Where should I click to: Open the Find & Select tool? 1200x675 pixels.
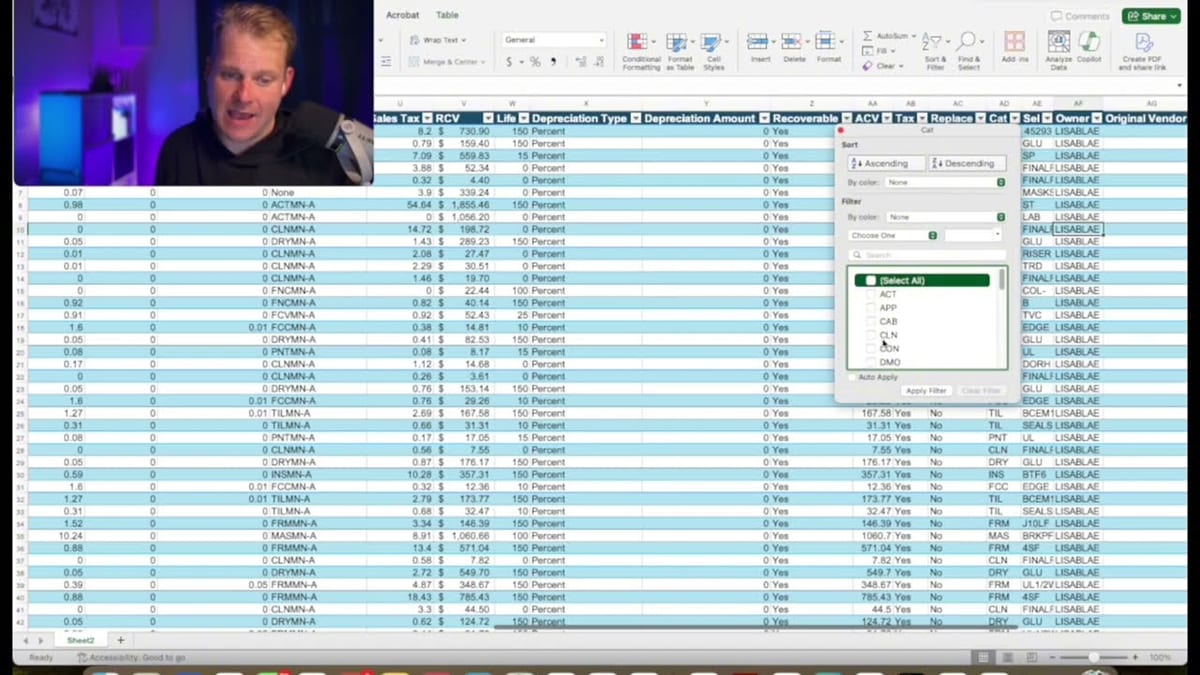[968, 50]
